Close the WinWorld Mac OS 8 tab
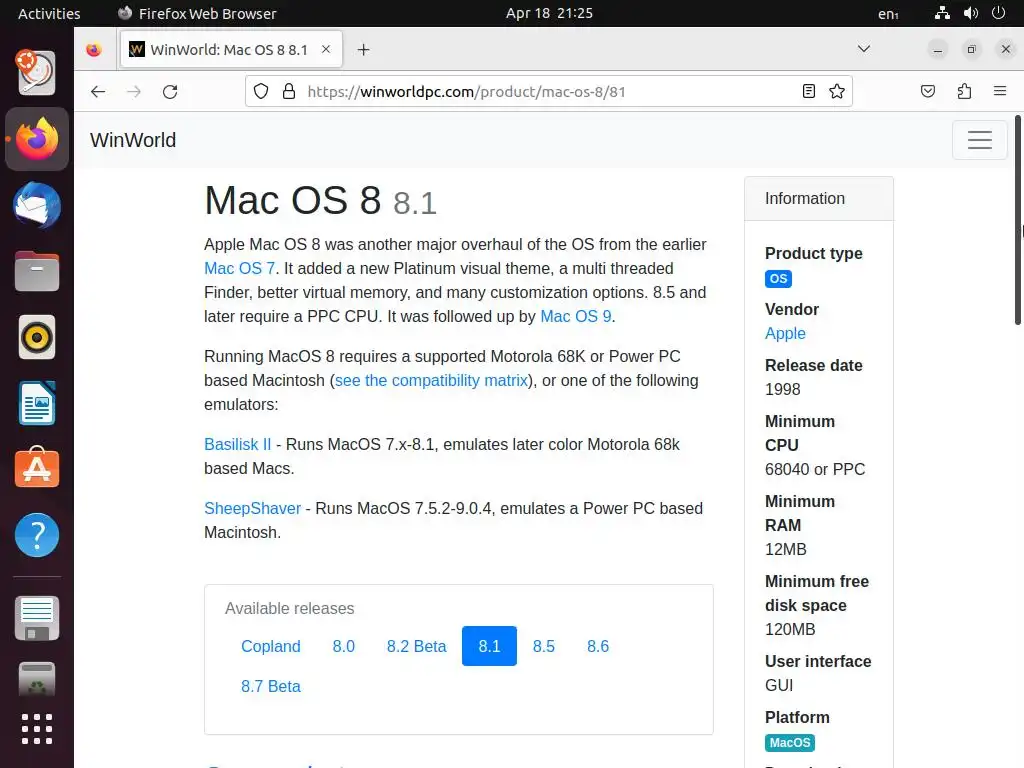 coord(326,50)
